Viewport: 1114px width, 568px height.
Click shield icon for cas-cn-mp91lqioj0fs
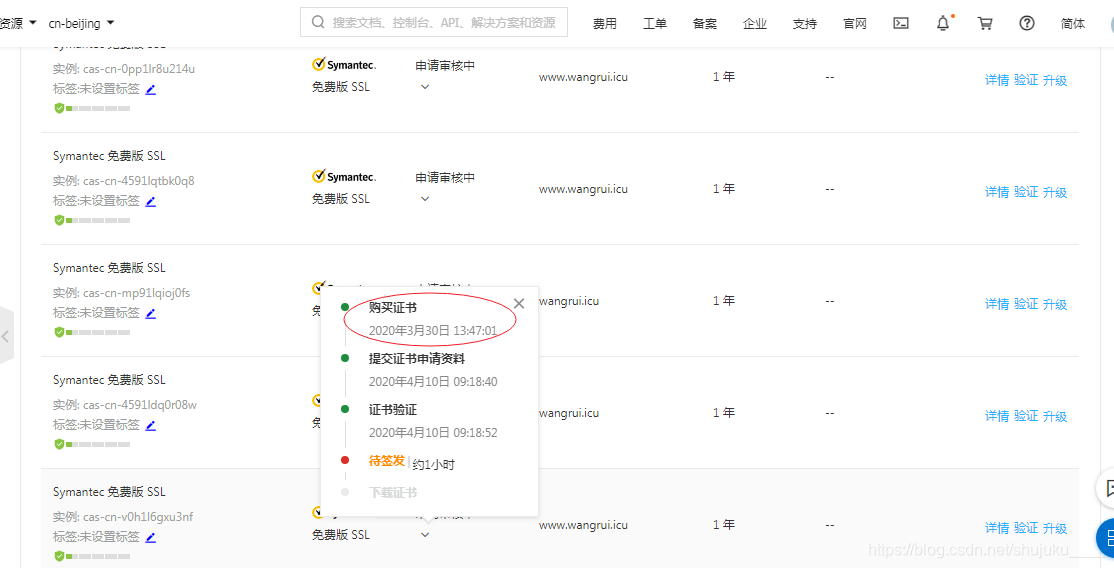(59, 332)
